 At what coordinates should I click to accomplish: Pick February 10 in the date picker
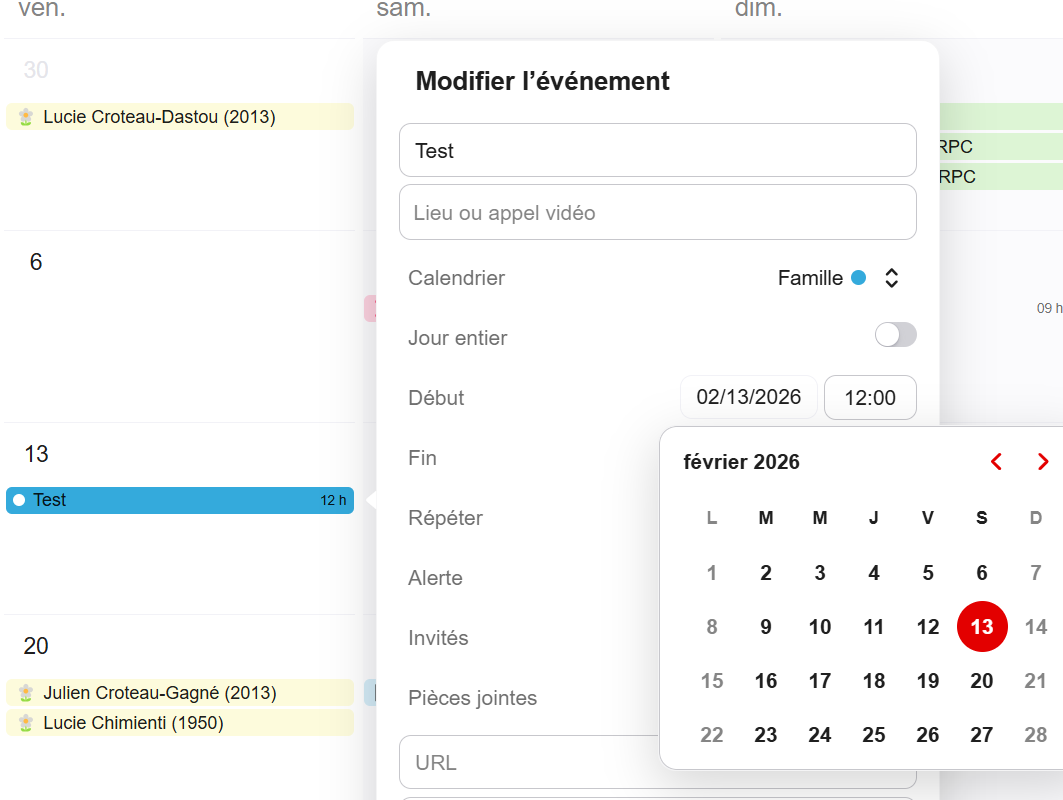[x=820, y=627]
